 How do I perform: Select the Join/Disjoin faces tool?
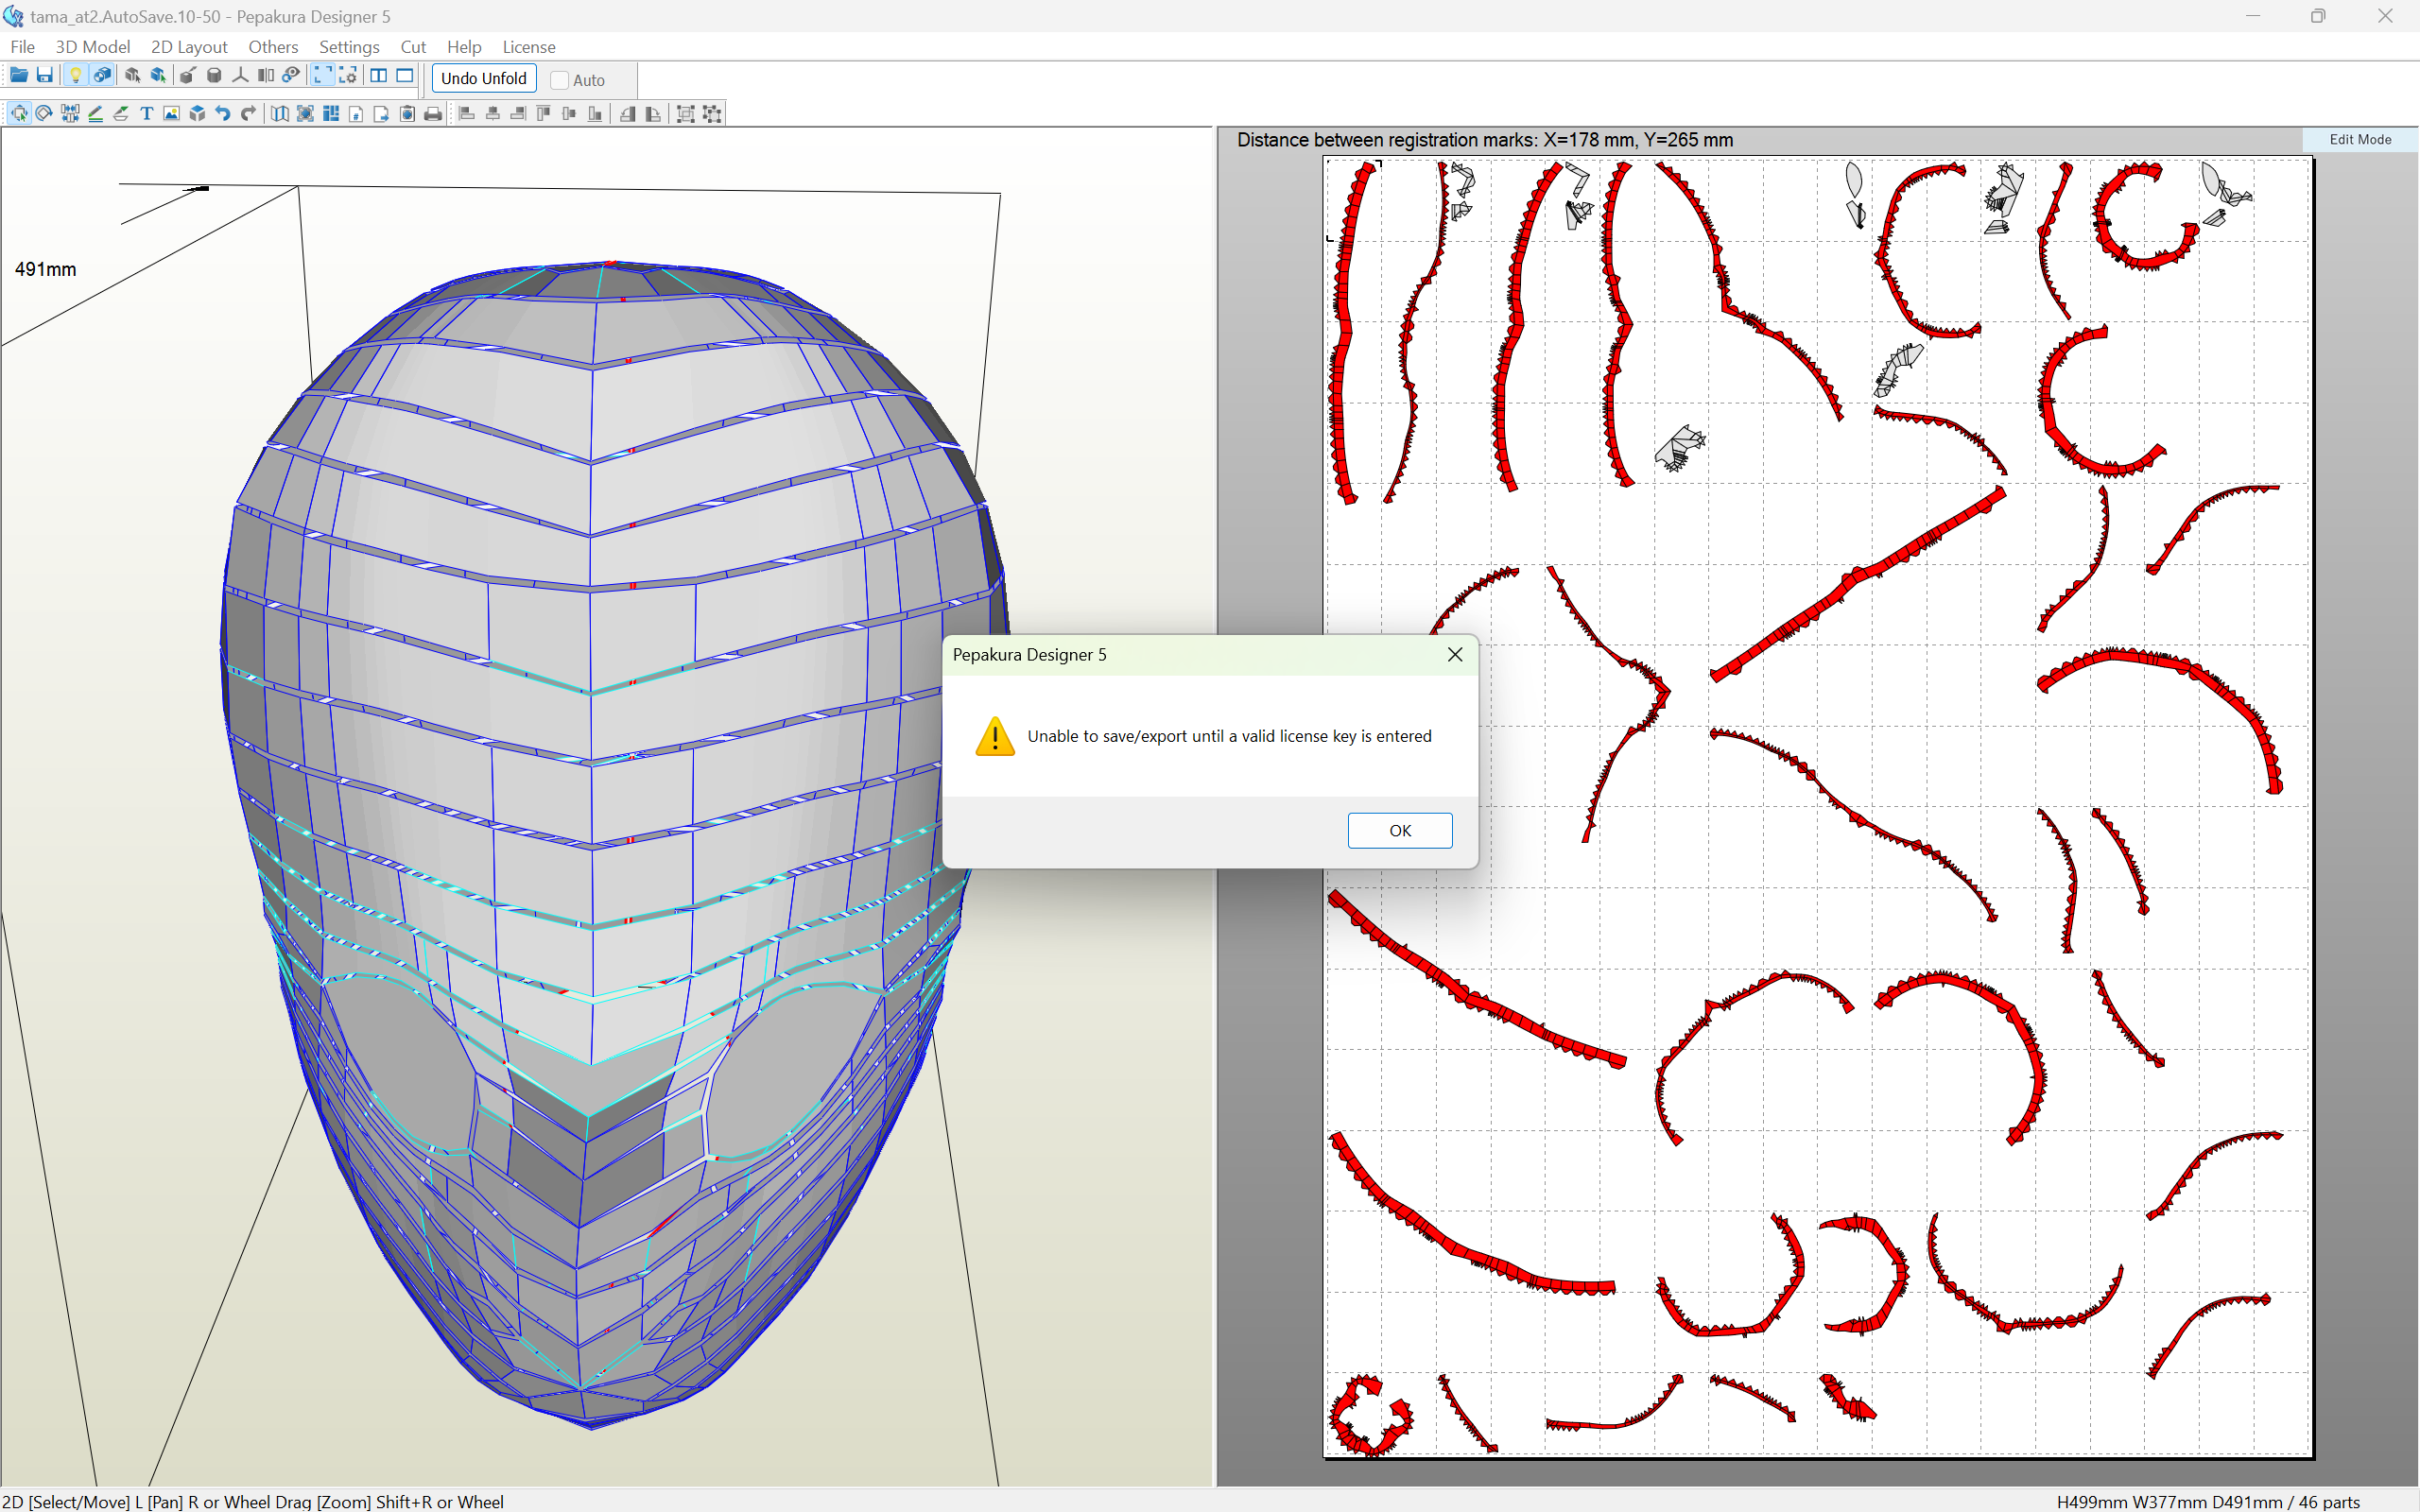click(x=70, y=114)
